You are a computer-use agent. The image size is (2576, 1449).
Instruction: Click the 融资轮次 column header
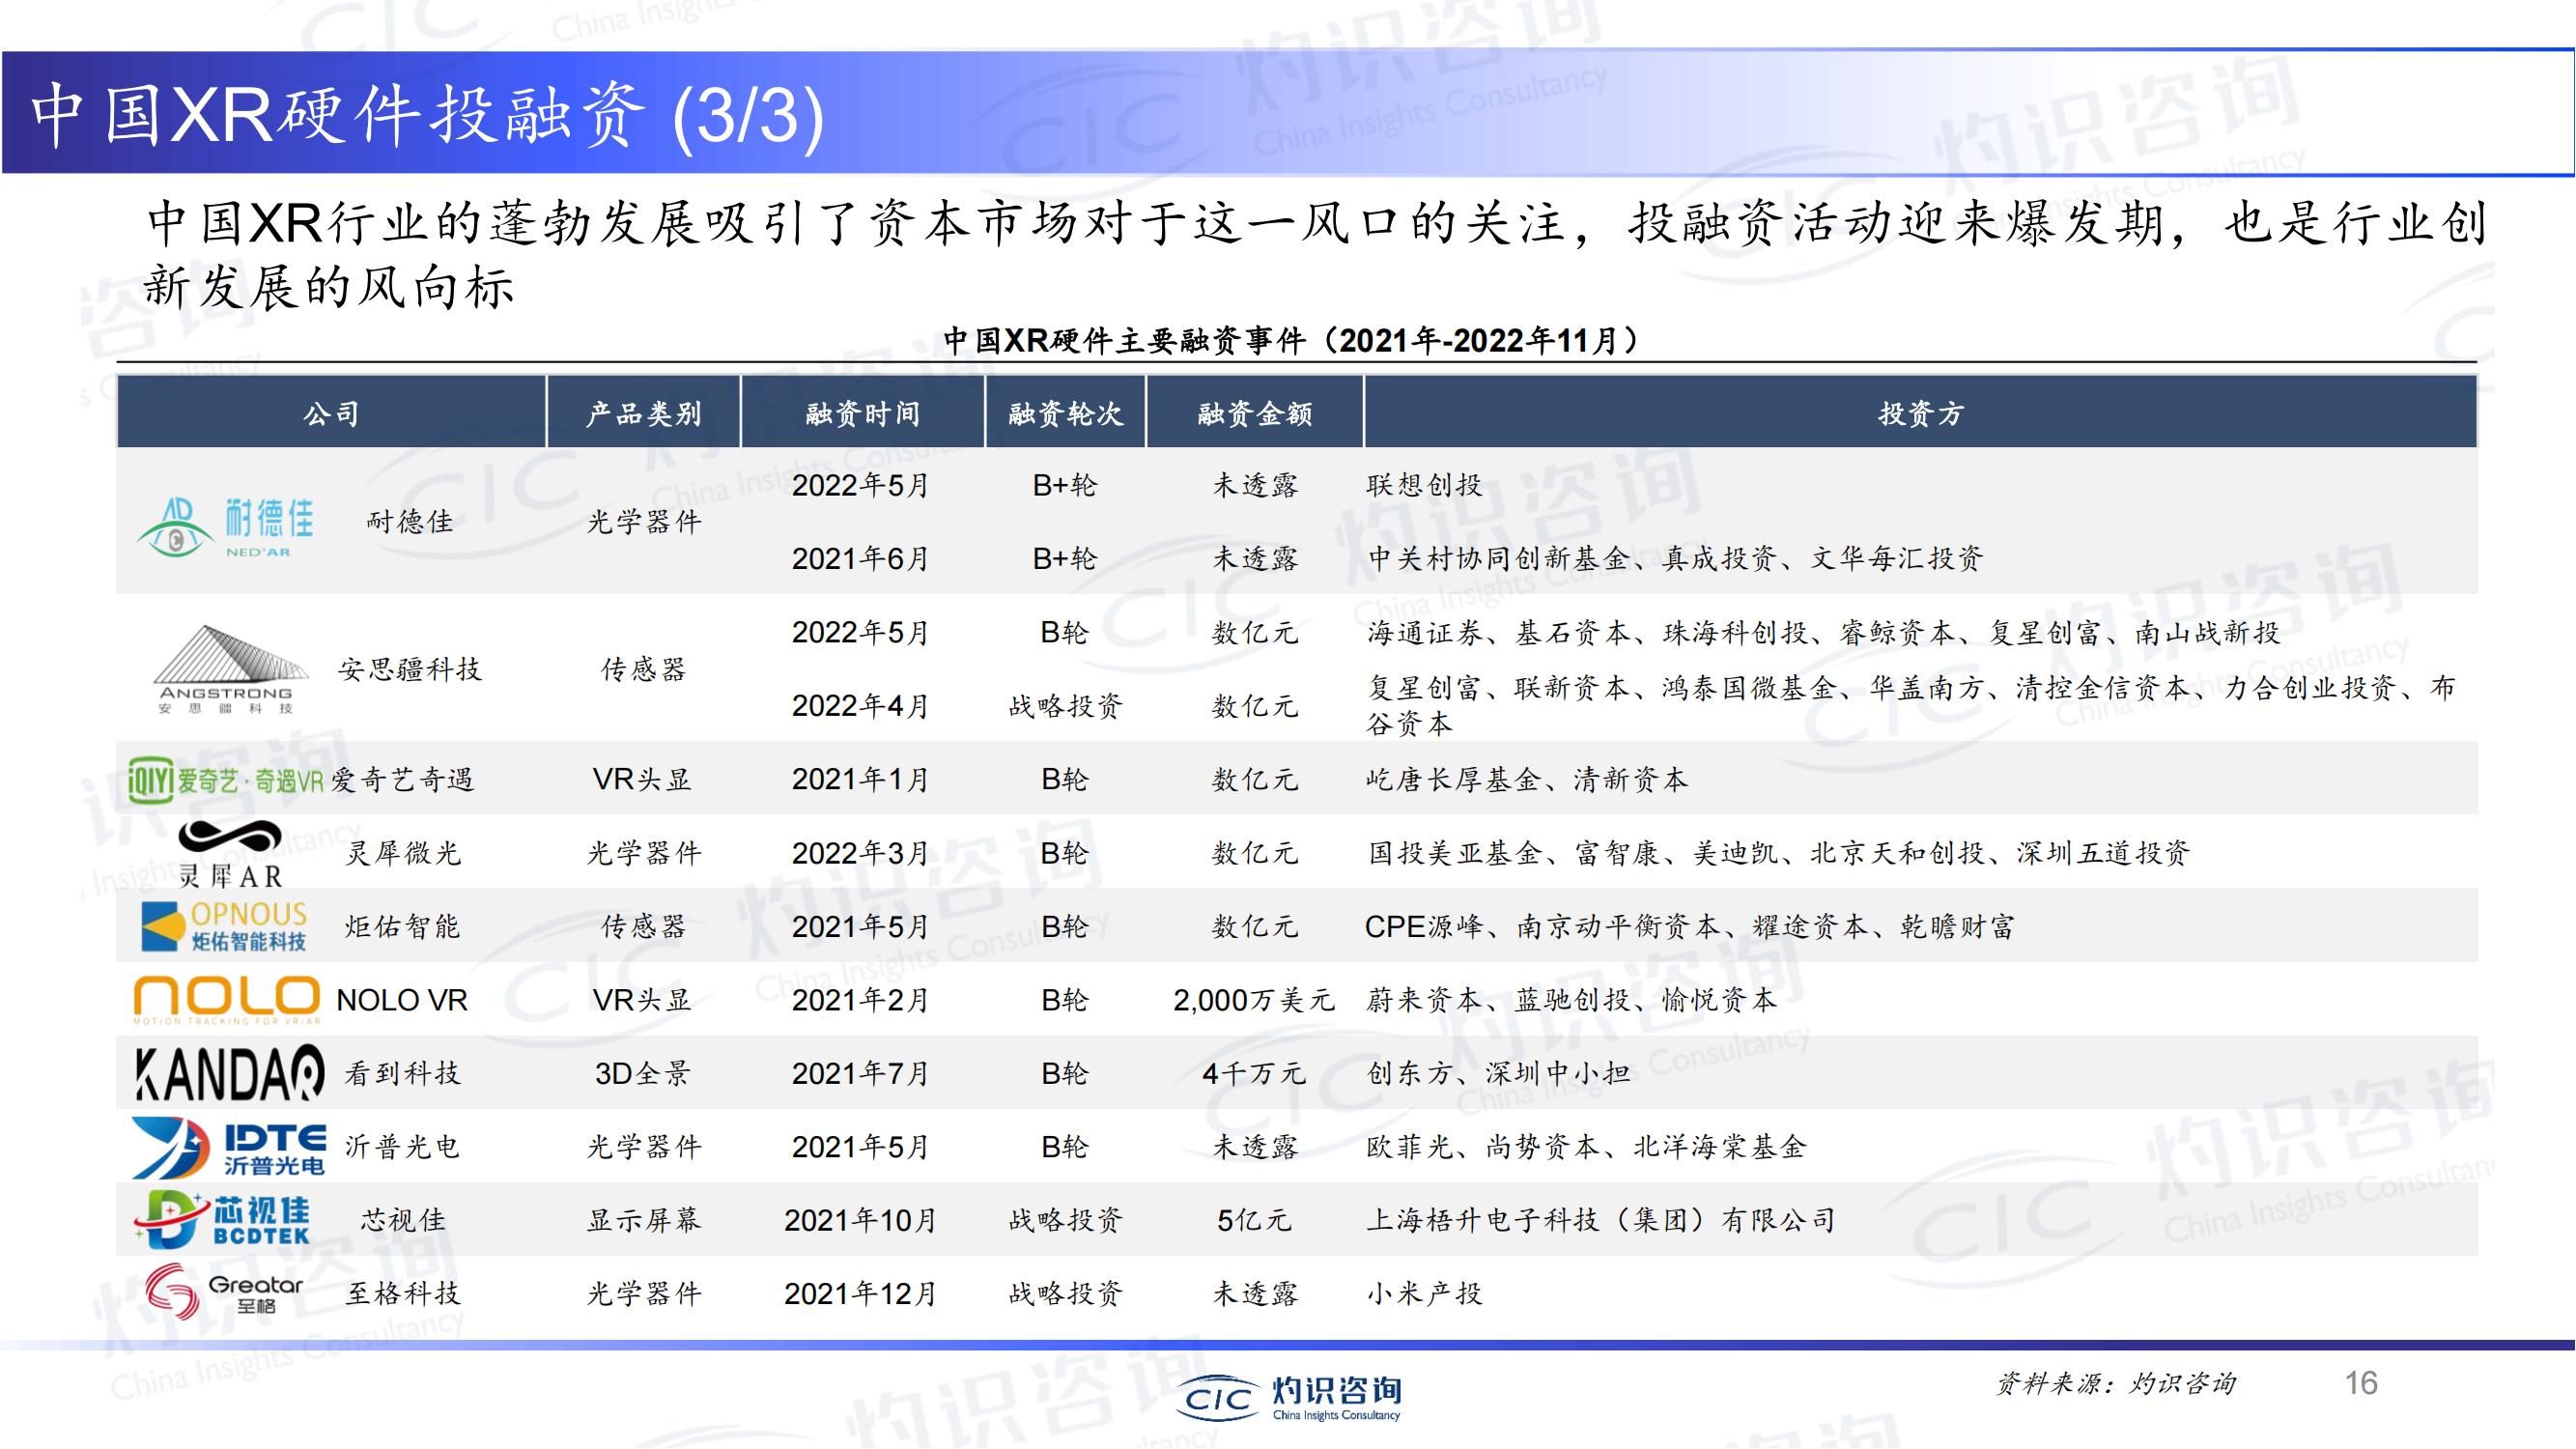click(x=1065, y=413)
